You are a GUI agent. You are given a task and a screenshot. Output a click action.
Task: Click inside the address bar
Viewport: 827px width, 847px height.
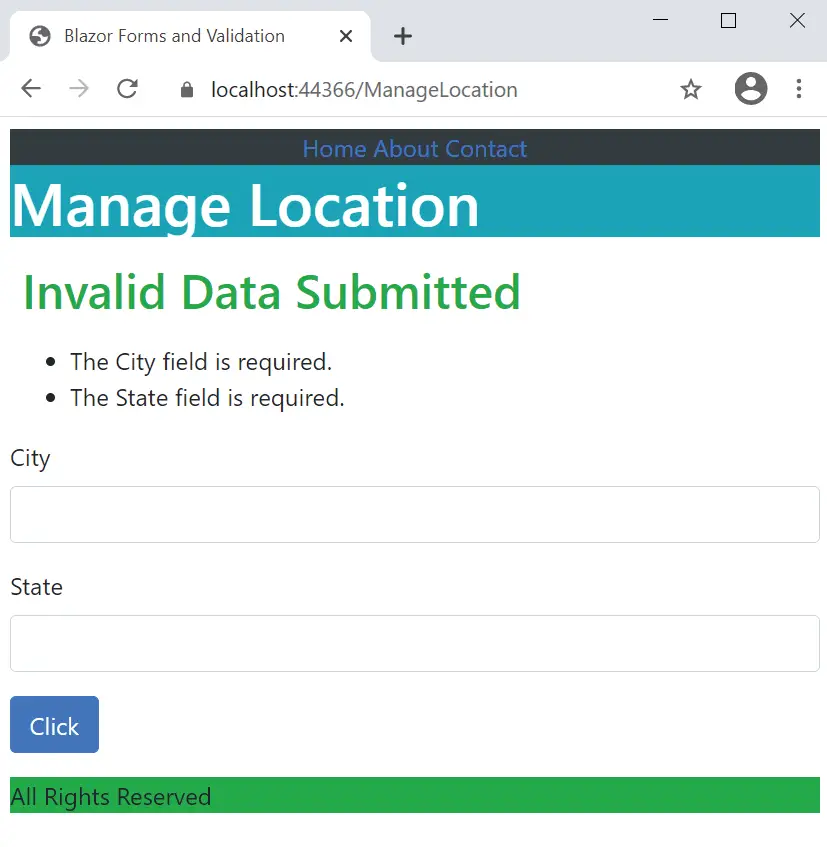(x=400, y=89)
